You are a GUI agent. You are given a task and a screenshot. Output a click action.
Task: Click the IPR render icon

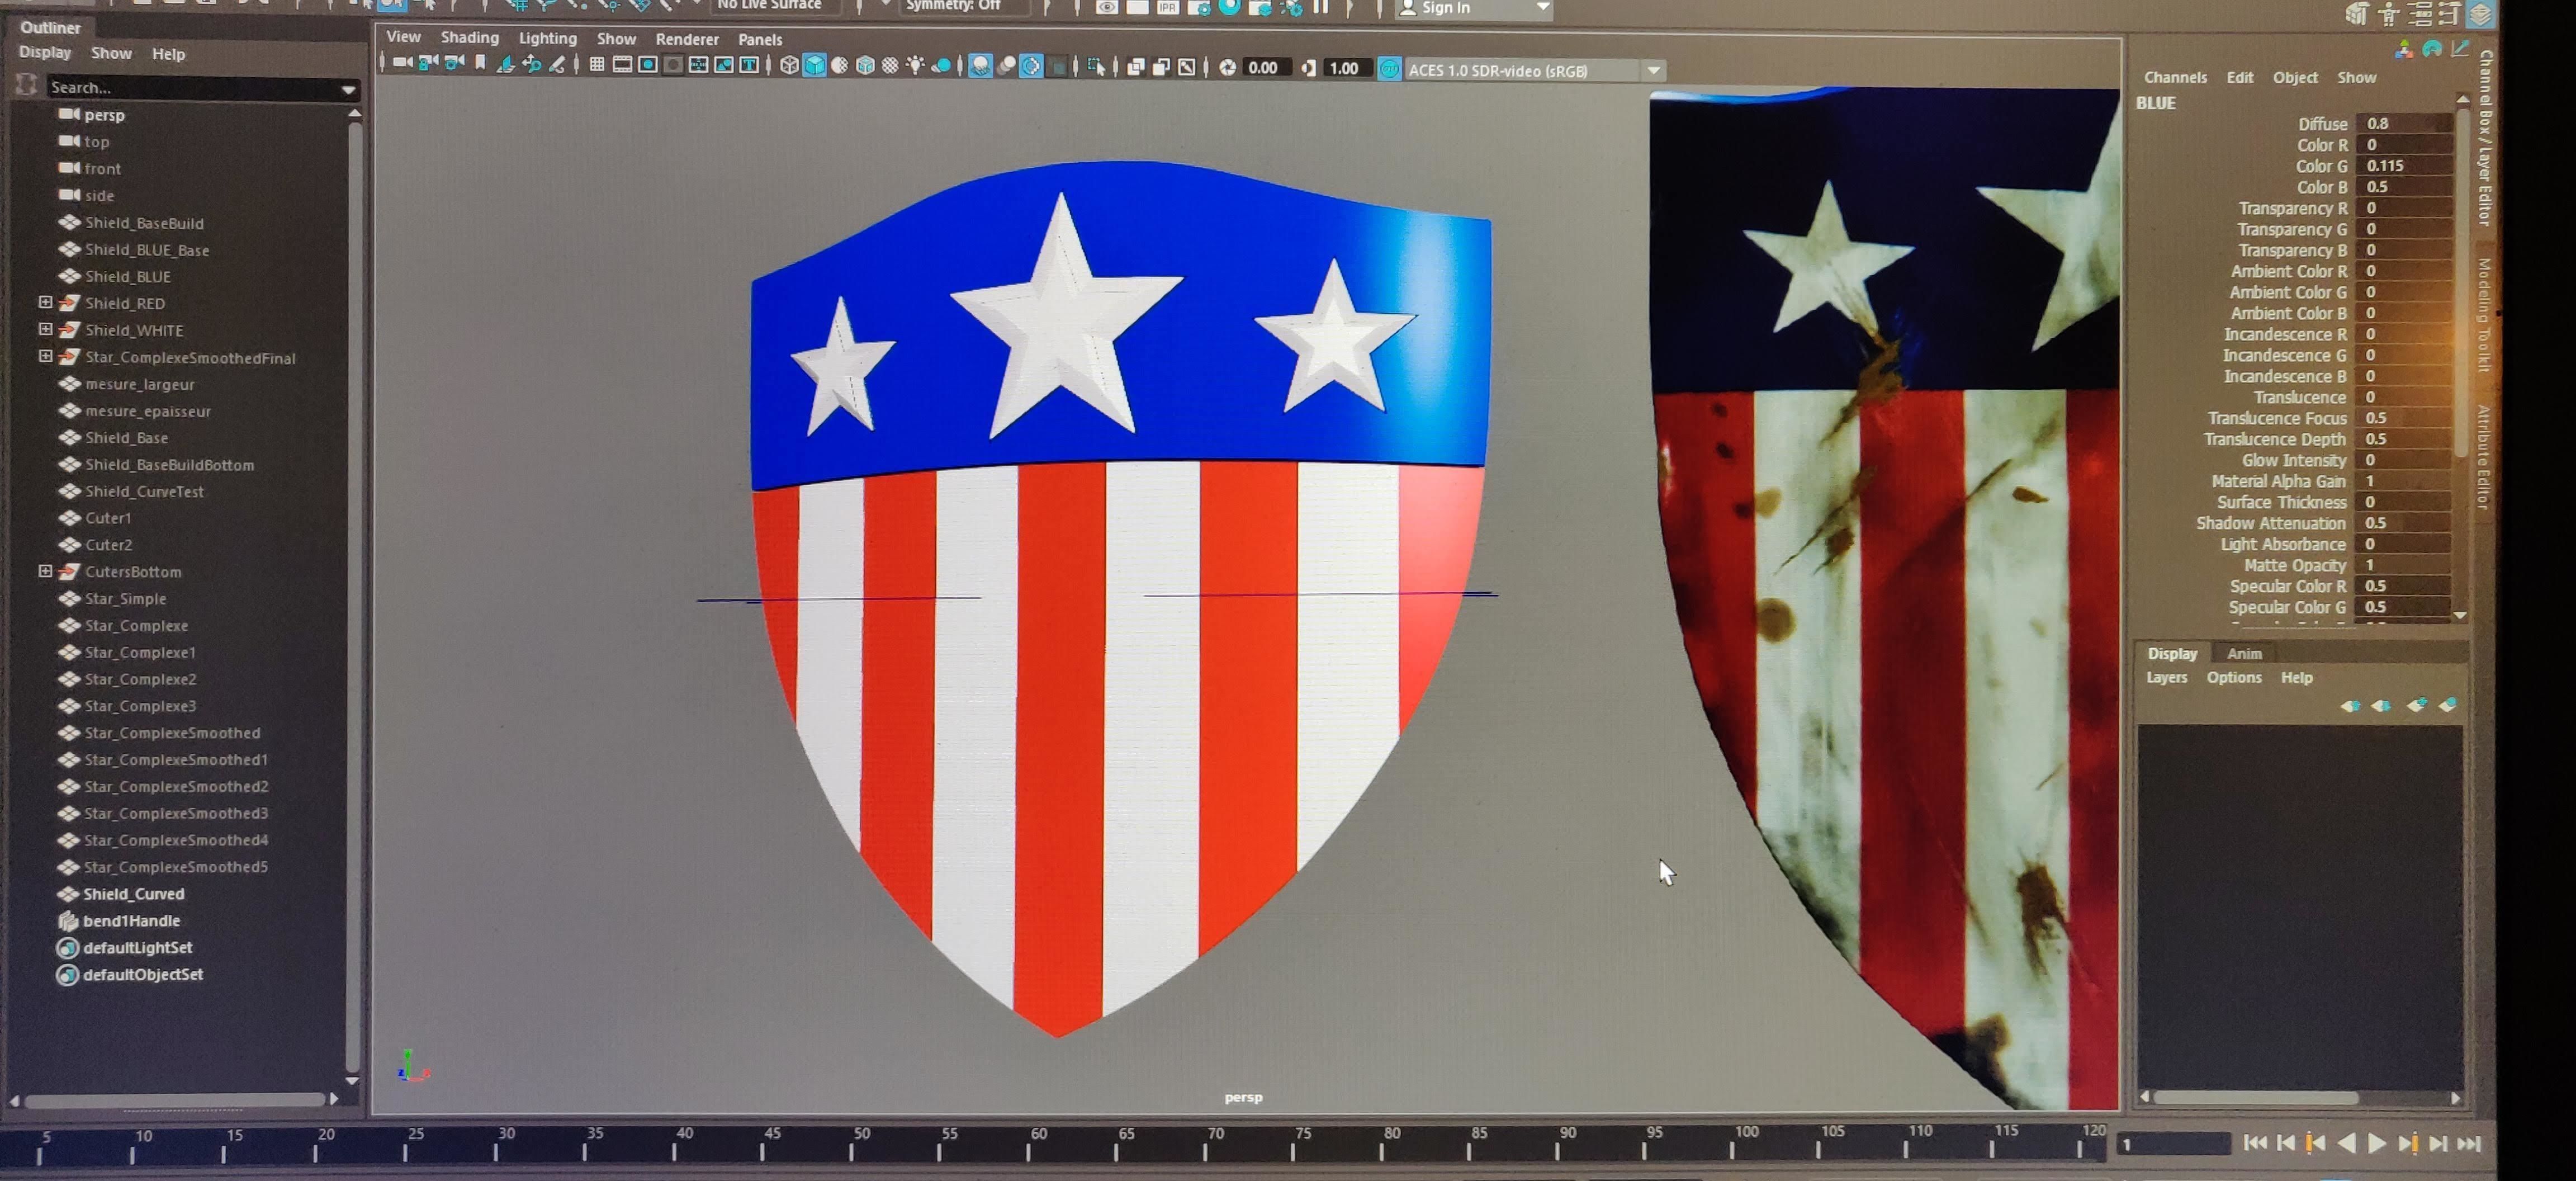coord(1168,8)
